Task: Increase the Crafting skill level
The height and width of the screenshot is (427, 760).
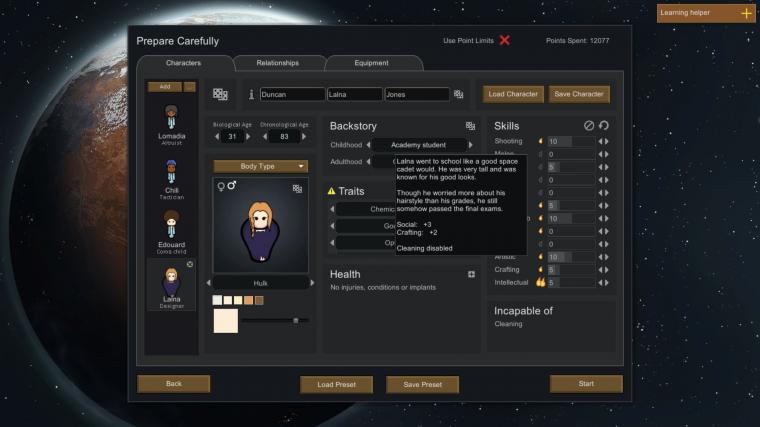Action: 606,270
